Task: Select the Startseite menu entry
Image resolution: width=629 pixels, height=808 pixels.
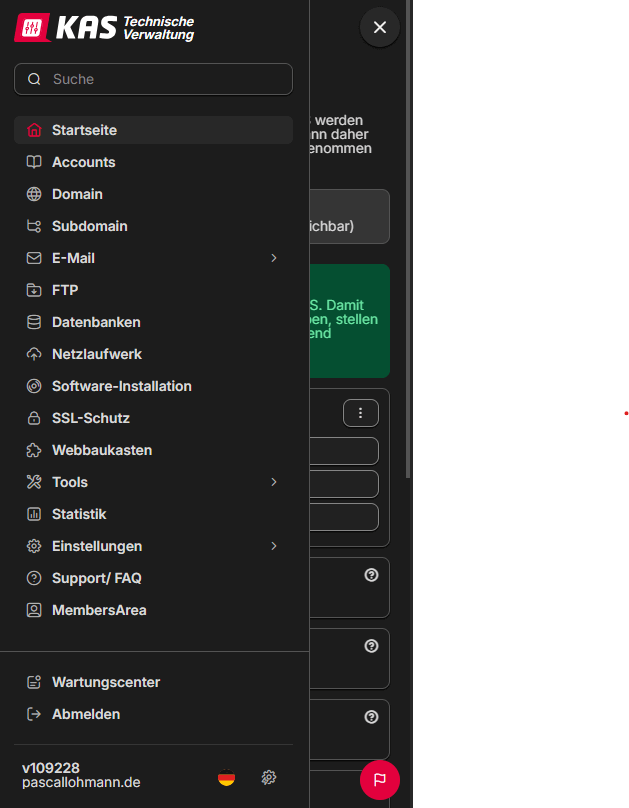Action: 154,130
